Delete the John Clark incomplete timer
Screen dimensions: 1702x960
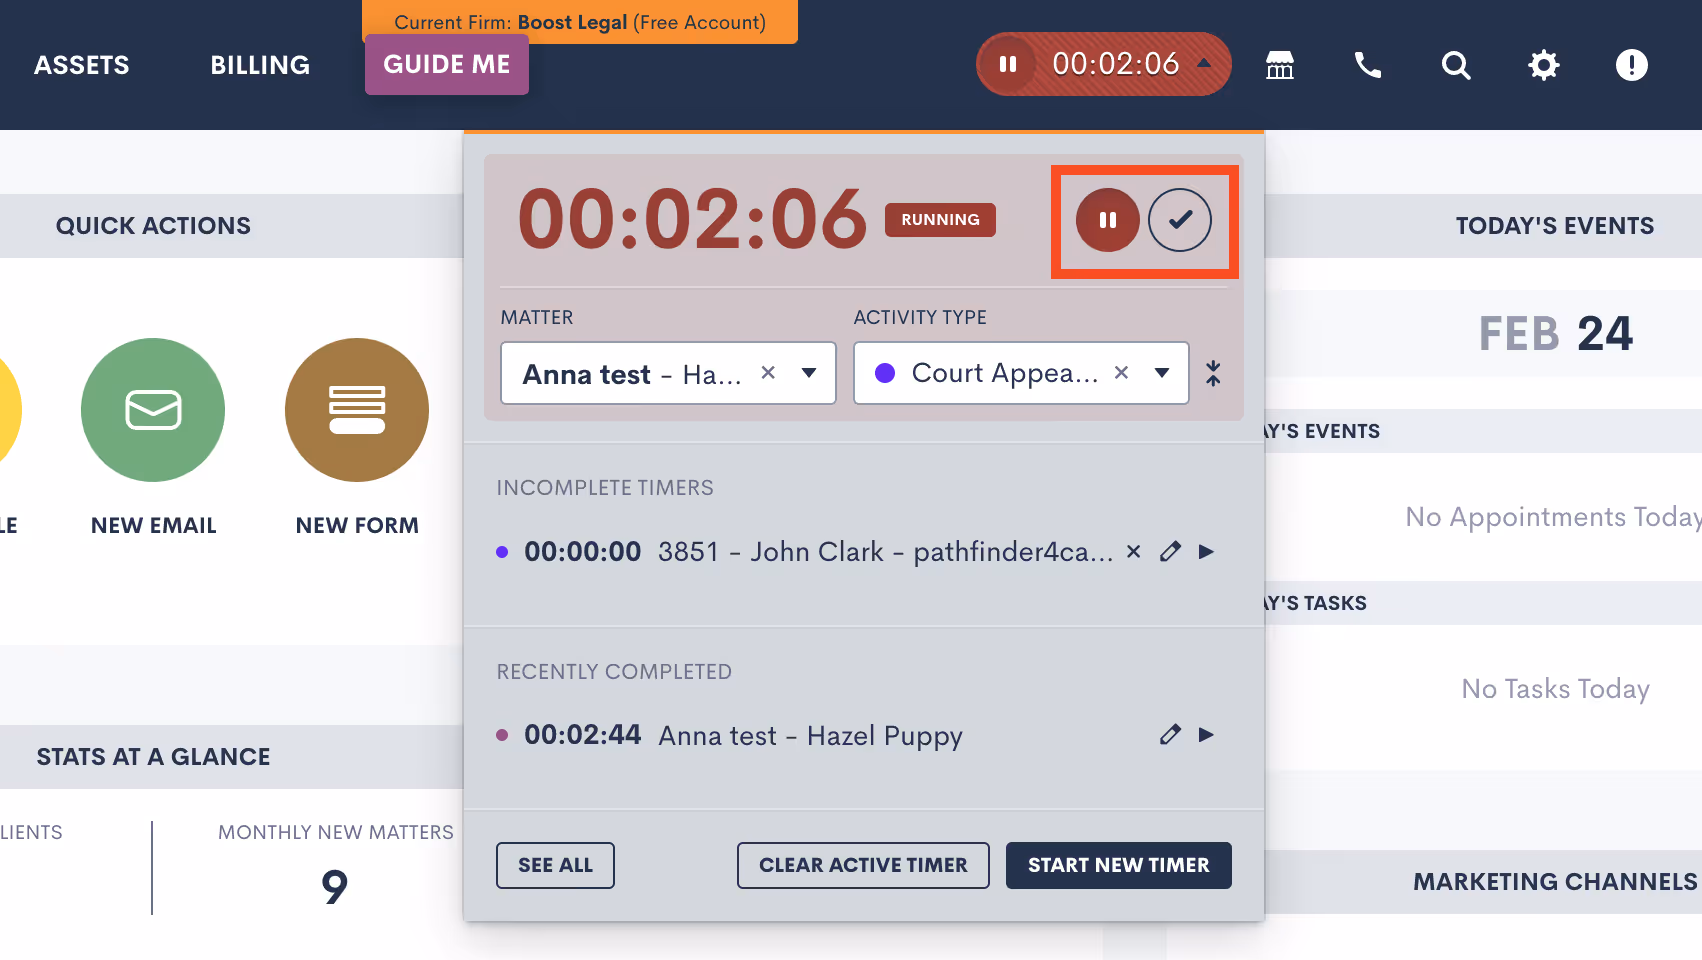point(1133,551)
